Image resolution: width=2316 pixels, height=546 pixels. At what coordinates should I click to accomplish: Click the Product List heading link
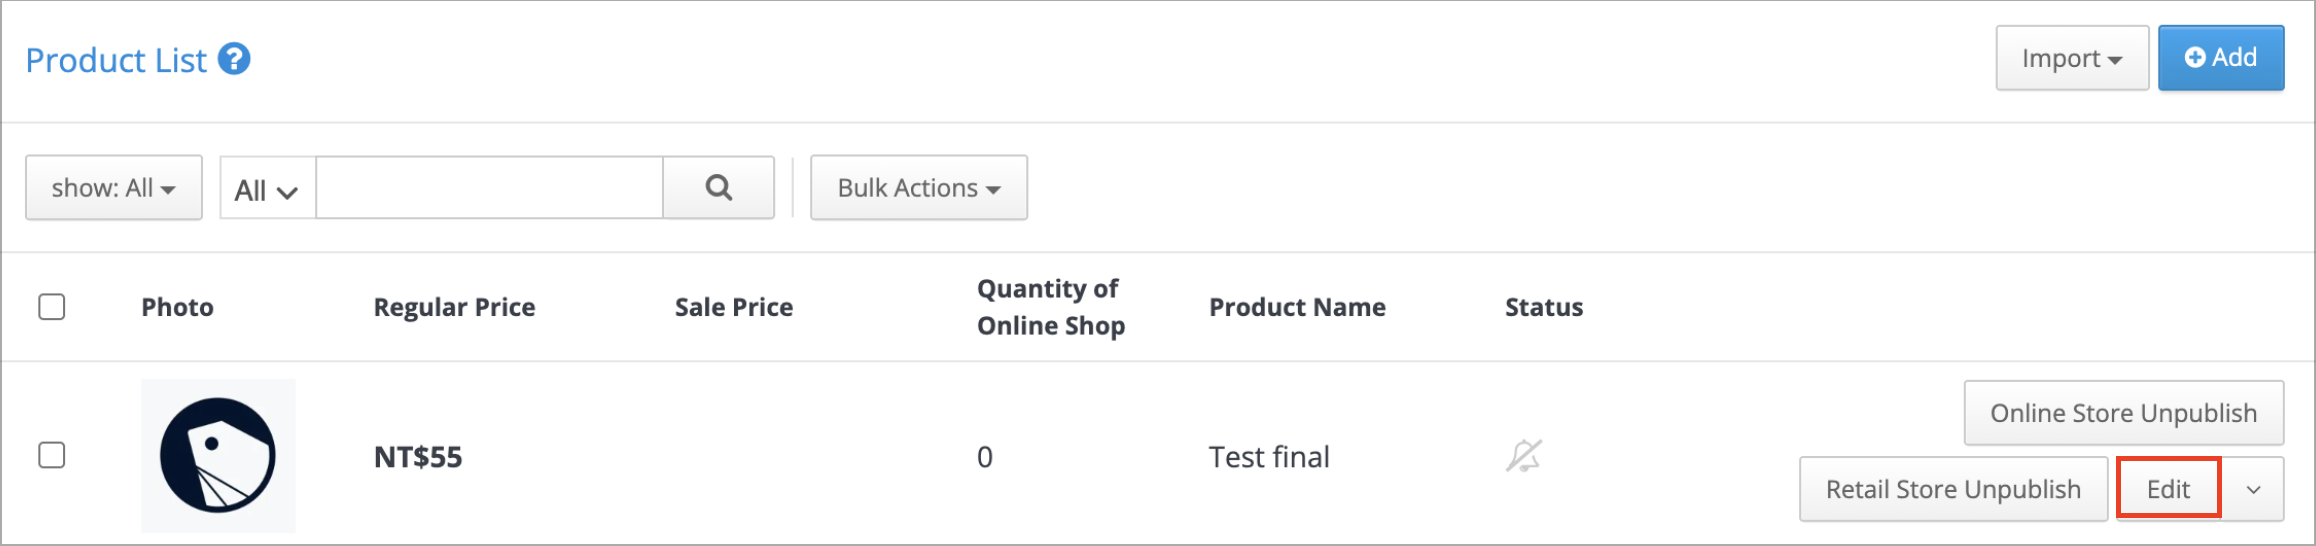pyautogui.click(x=116, y=60)
